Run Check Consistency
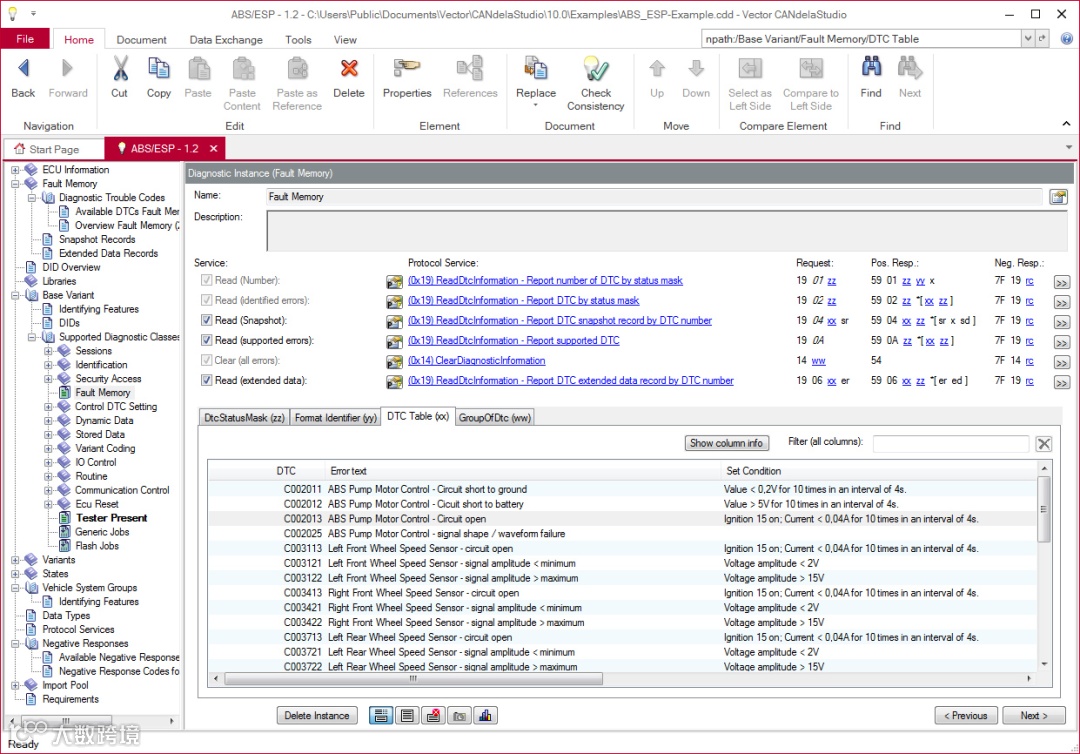 [595, 84]
